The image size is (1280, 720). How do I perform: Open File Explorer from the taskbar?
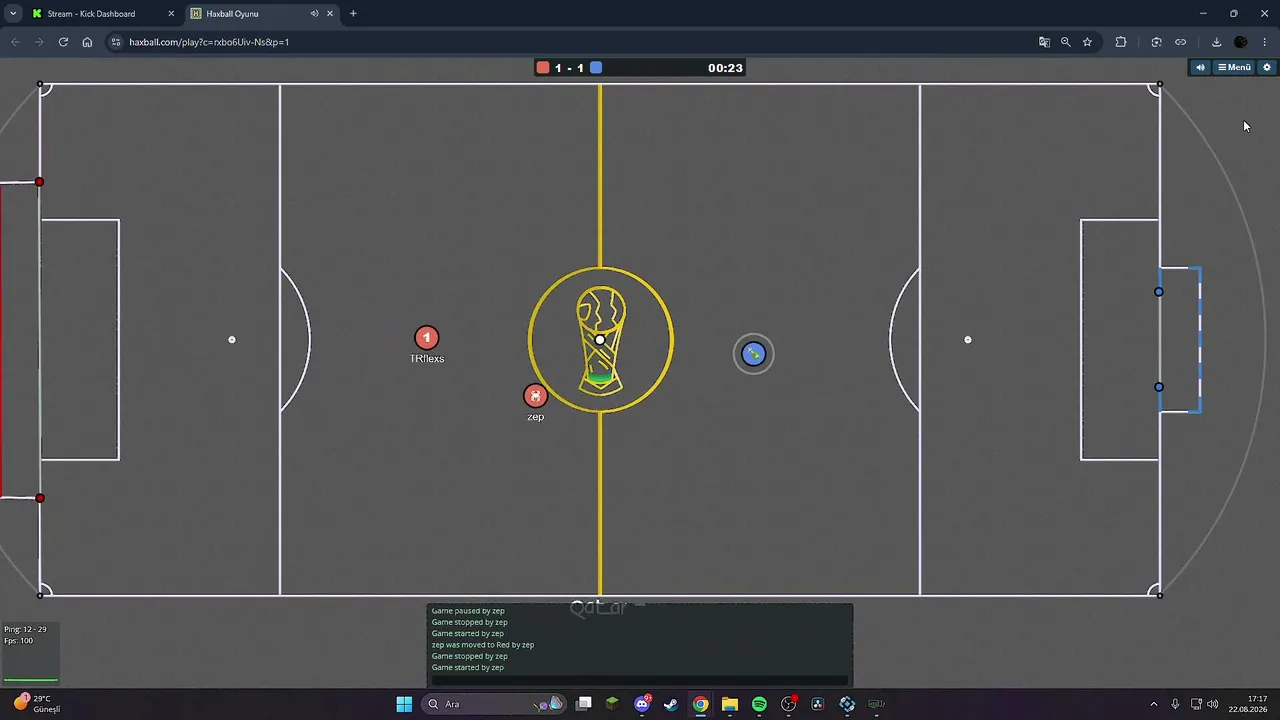click(x=730, y=704)
